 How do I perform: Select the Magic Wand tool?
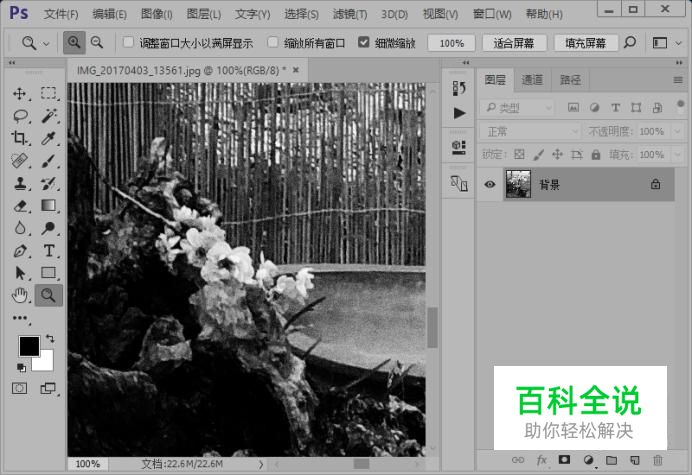49,116
